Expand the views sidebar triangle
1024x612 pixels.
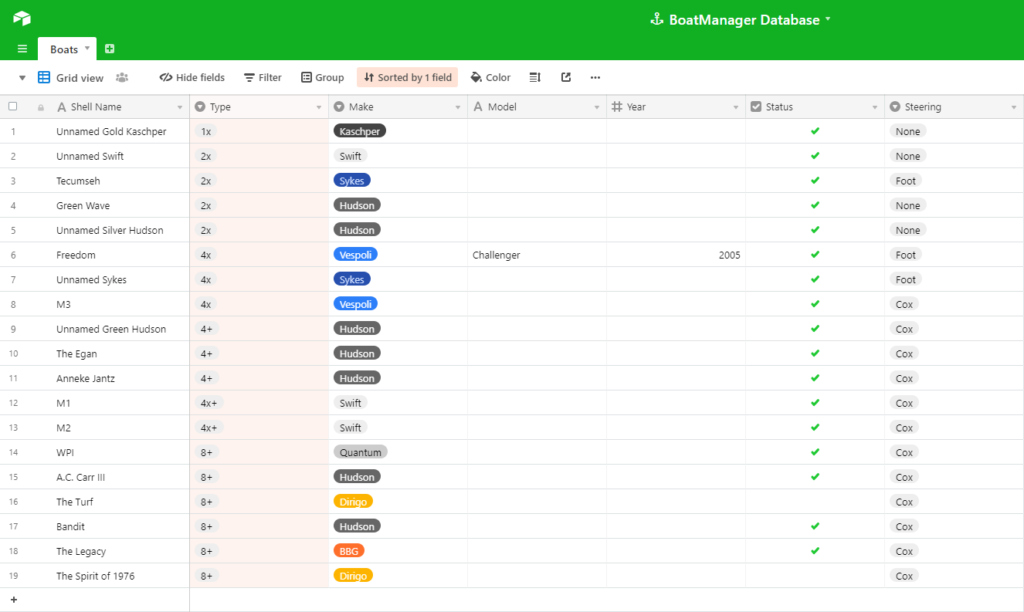tap(22, 78)
